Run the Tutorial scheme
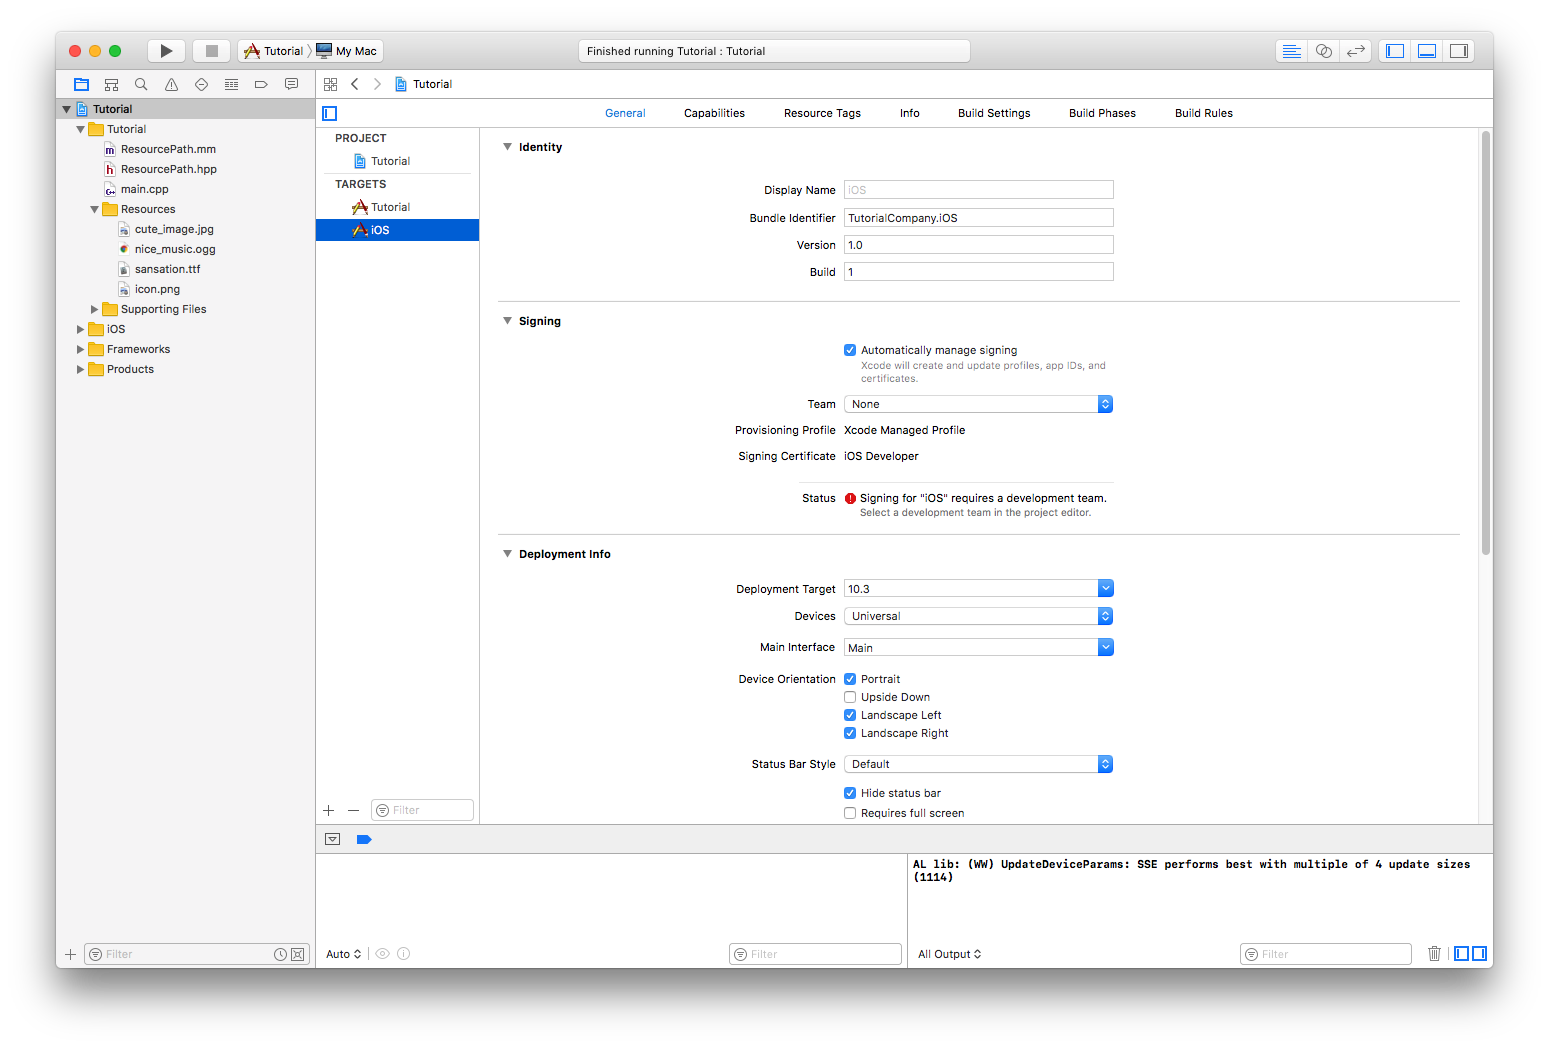1549x1048 pixels. click(166, 50)
